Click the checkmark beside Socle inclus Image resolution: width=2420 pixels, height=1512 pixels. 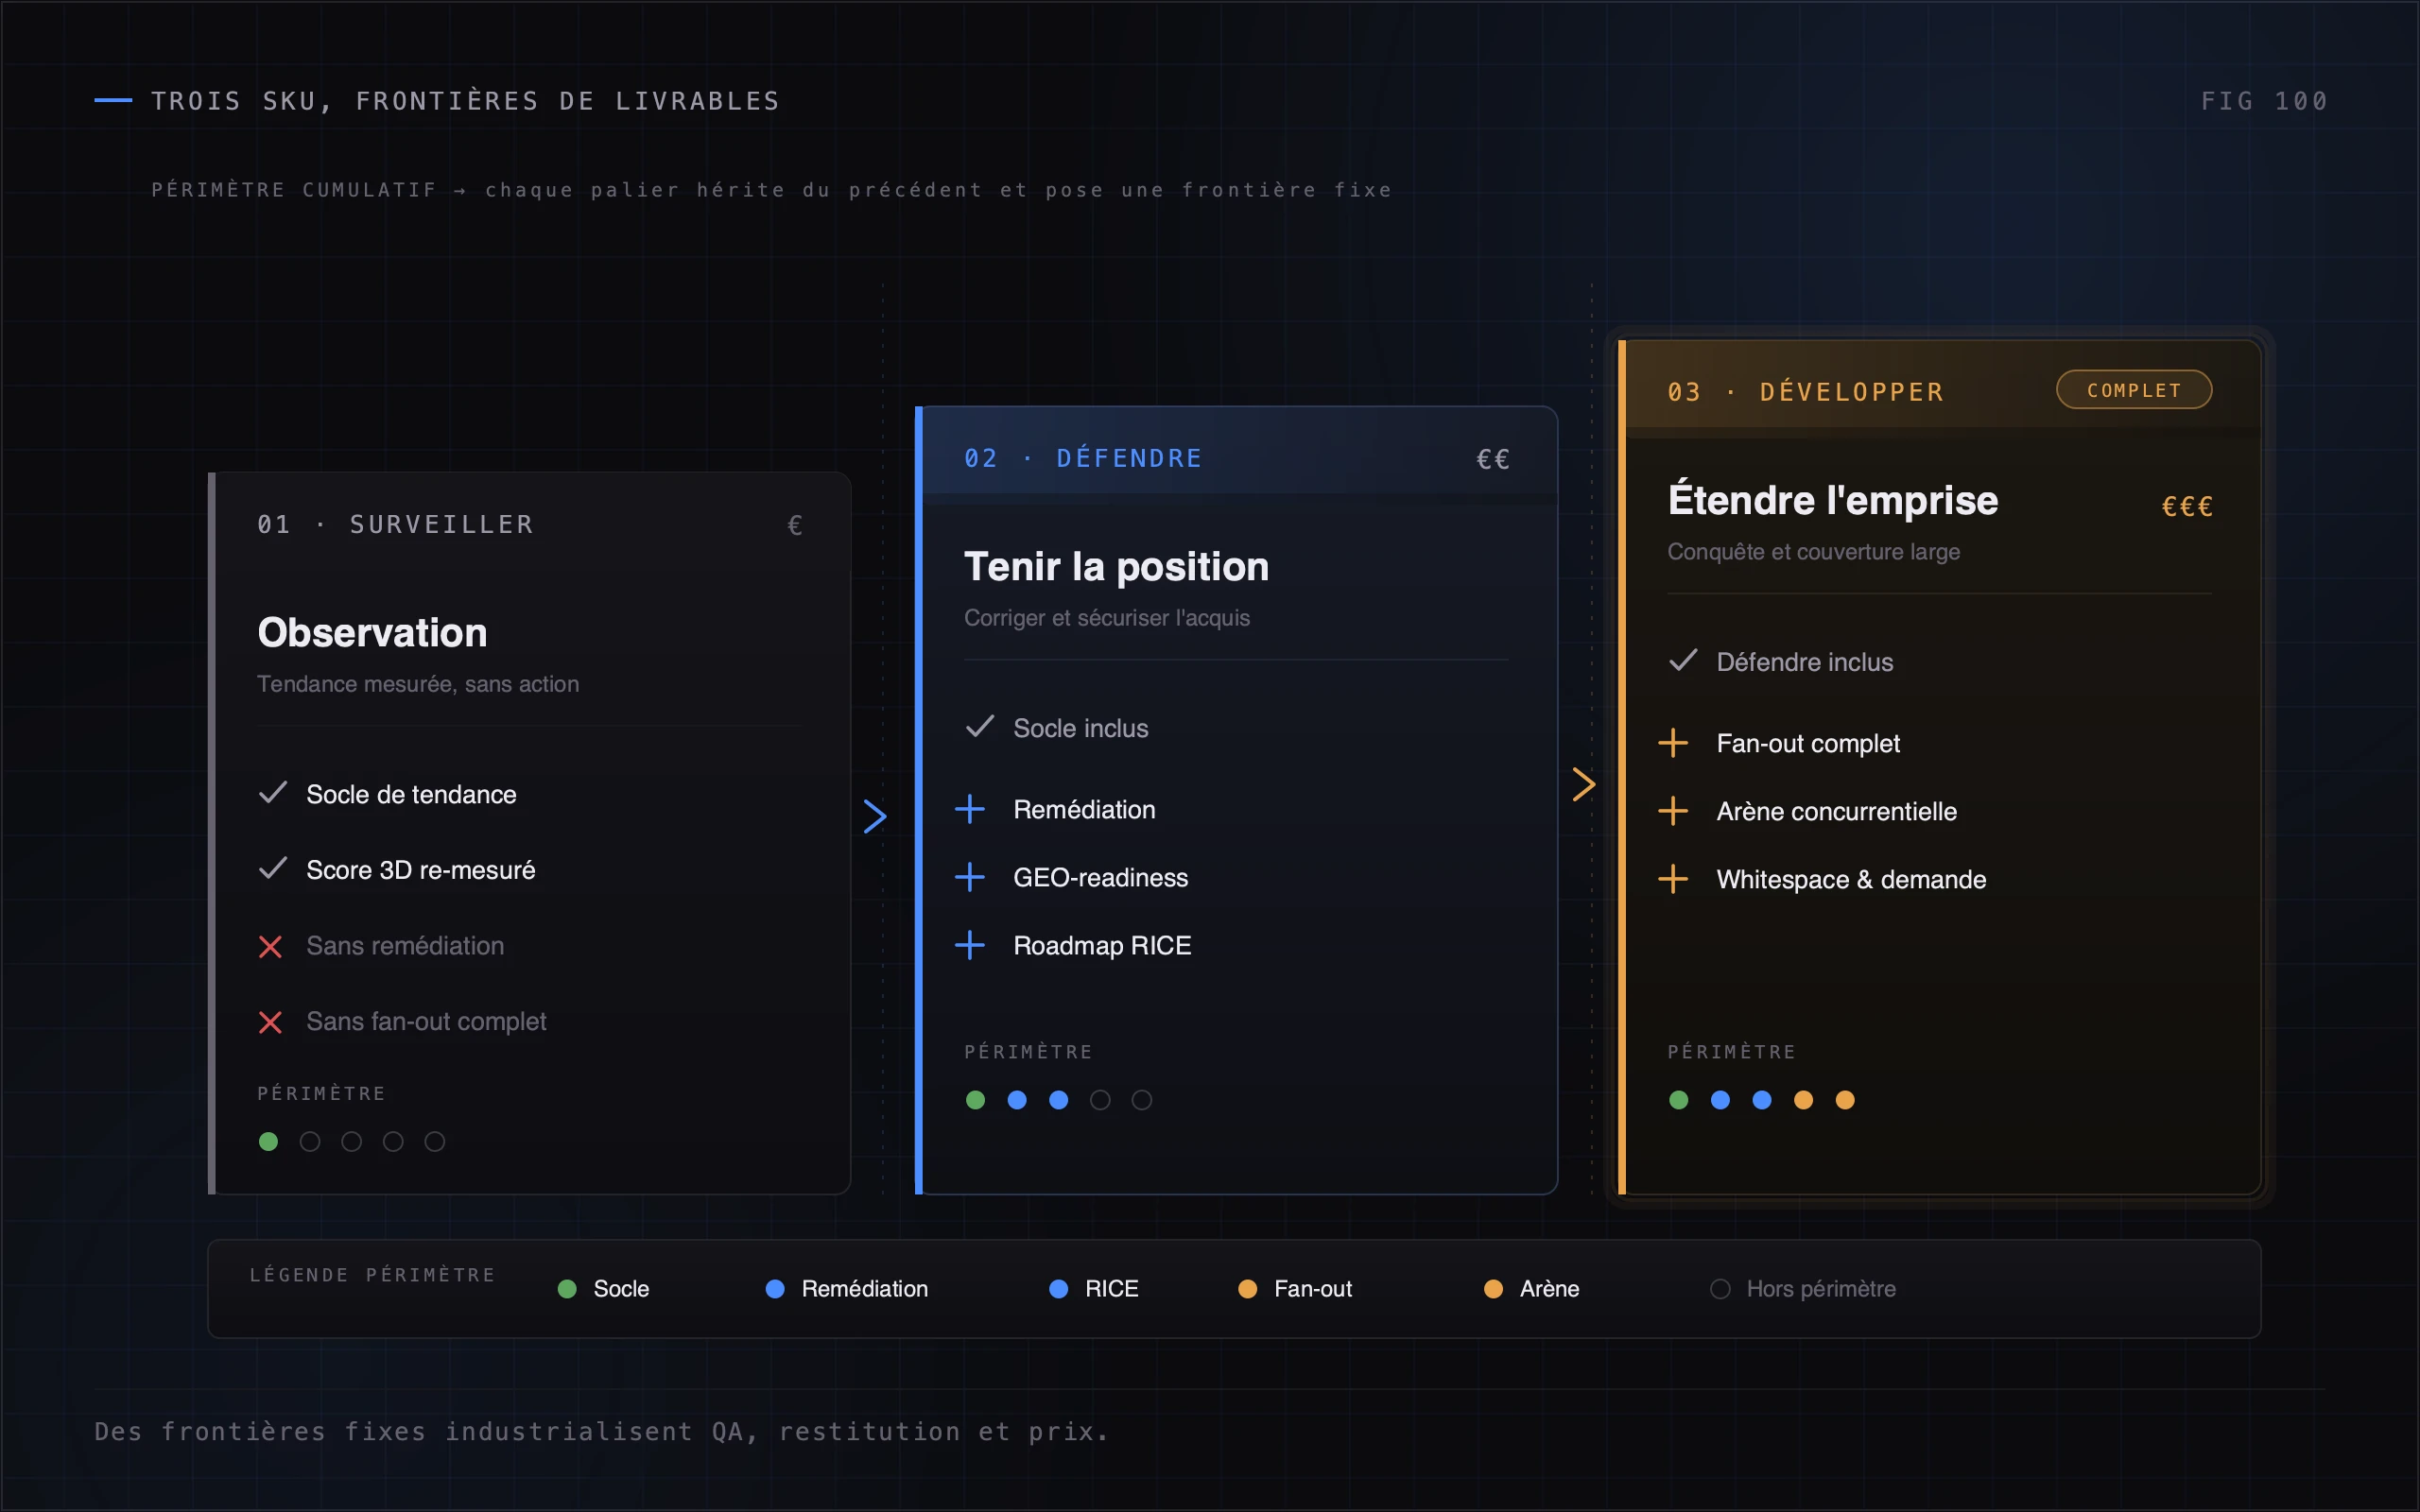point(980,726)
